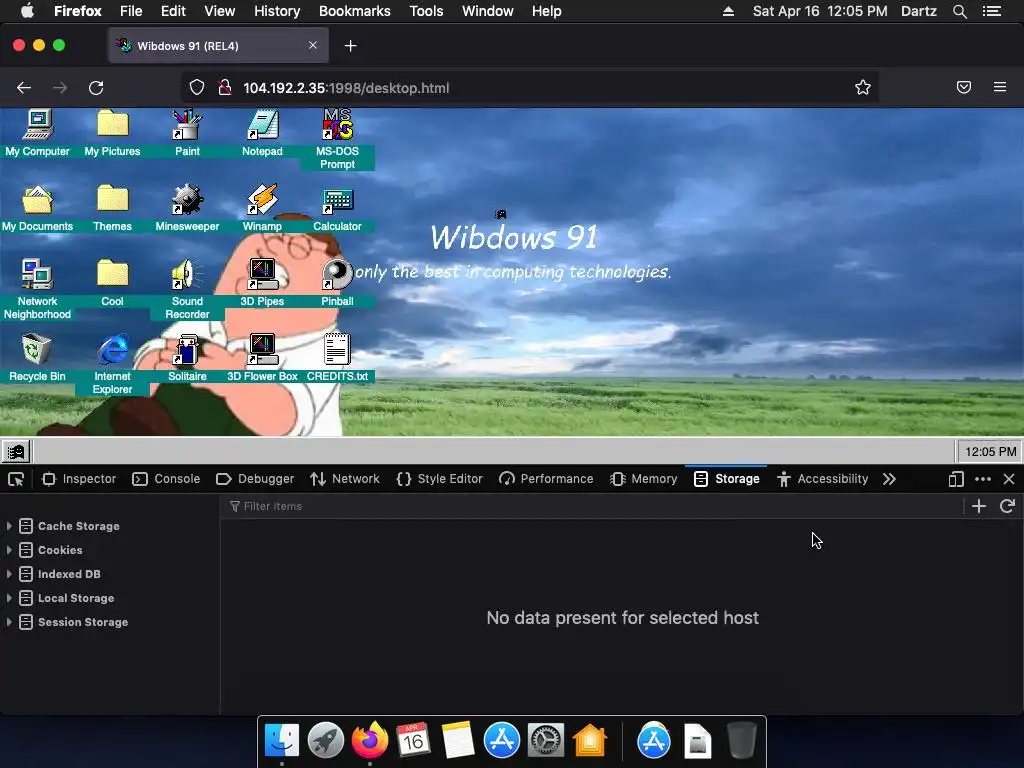Open the Bookmarks menu in menu bar

(x=355, y=11)
